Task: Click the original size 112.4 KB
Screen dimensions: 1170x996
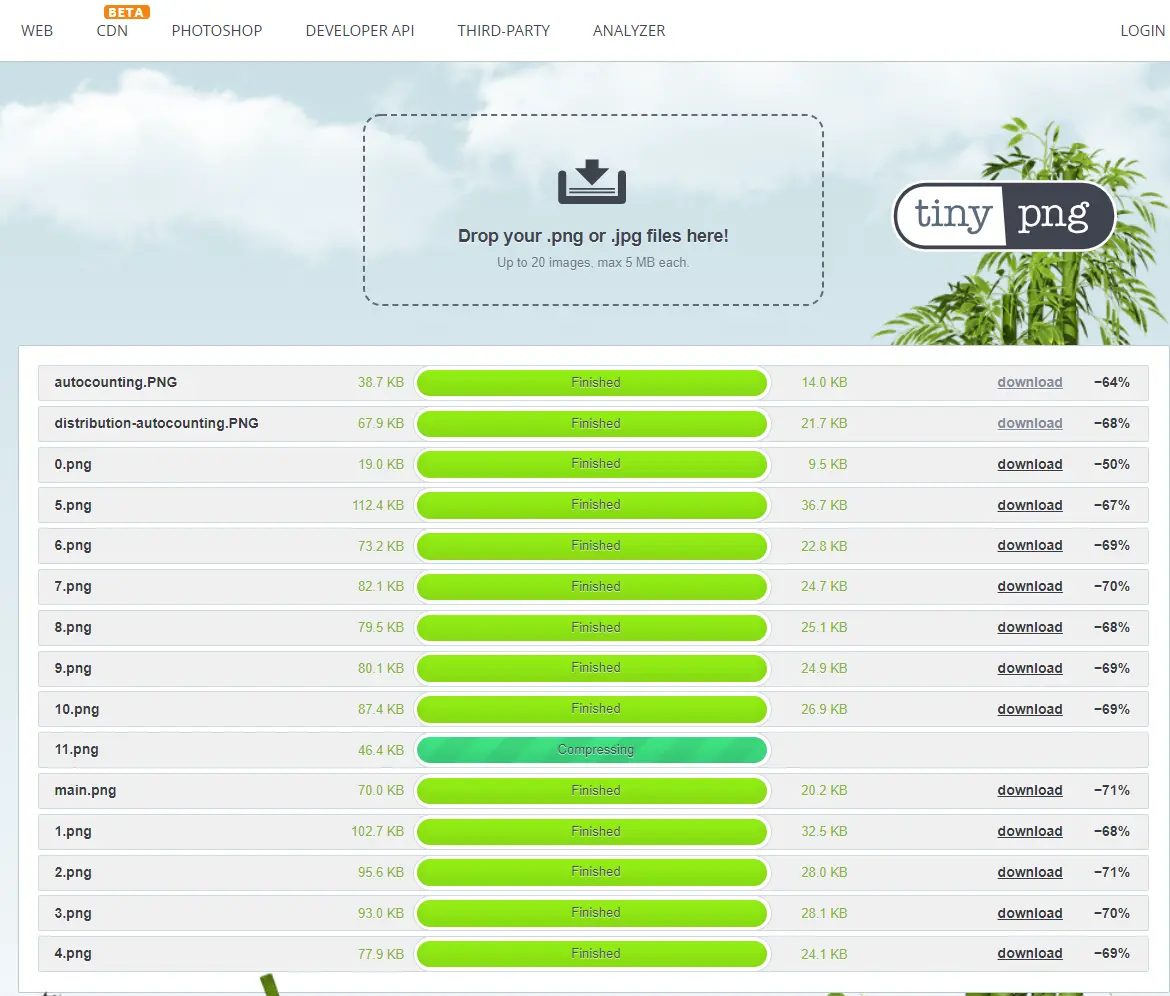Action: tap(378, 505)
